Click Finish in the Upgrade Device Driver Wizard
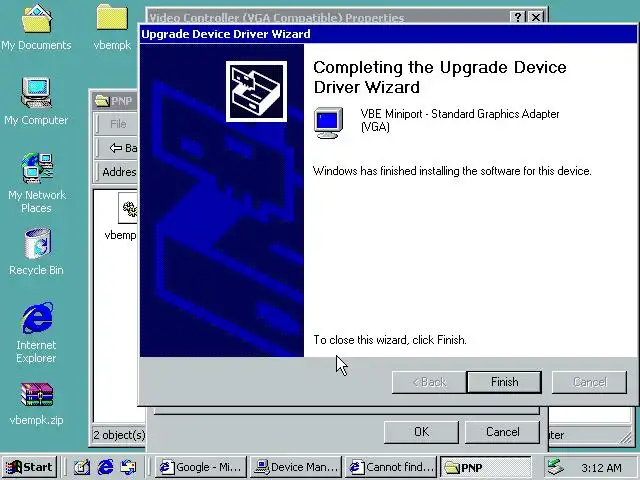 tap(504, 382)
